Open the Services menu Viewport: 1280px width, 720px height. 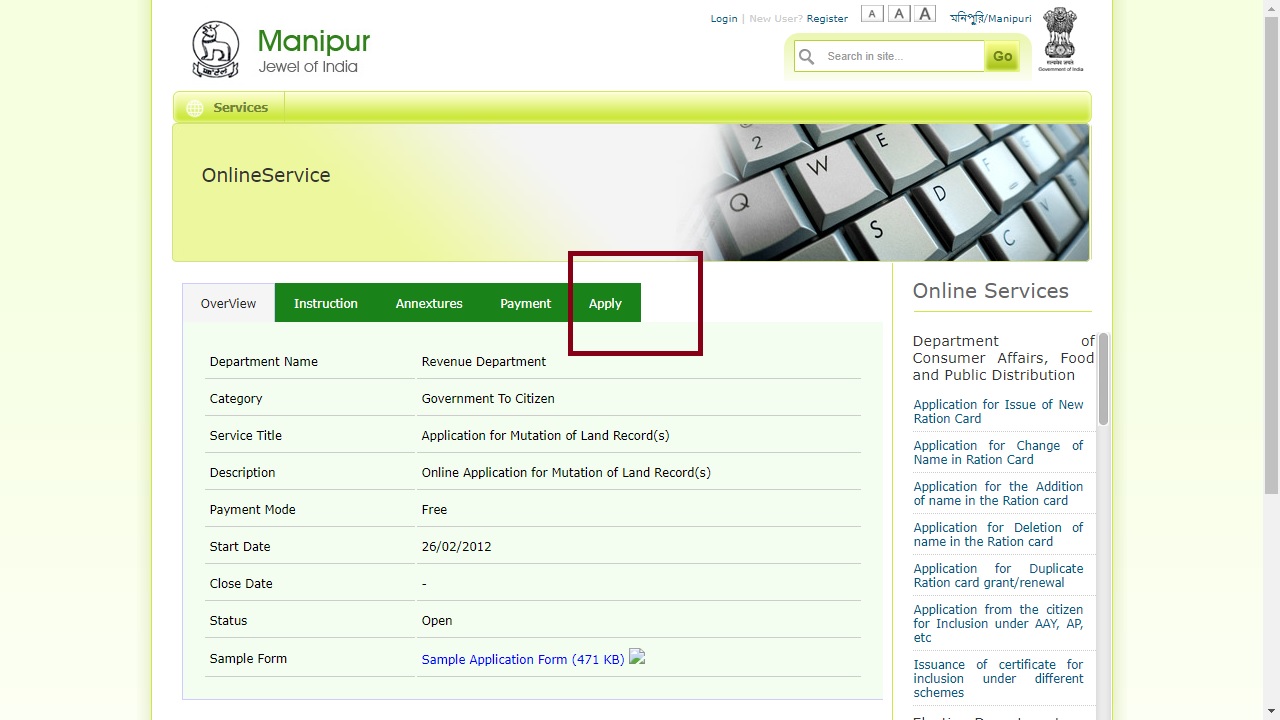[x=240, y=108]
